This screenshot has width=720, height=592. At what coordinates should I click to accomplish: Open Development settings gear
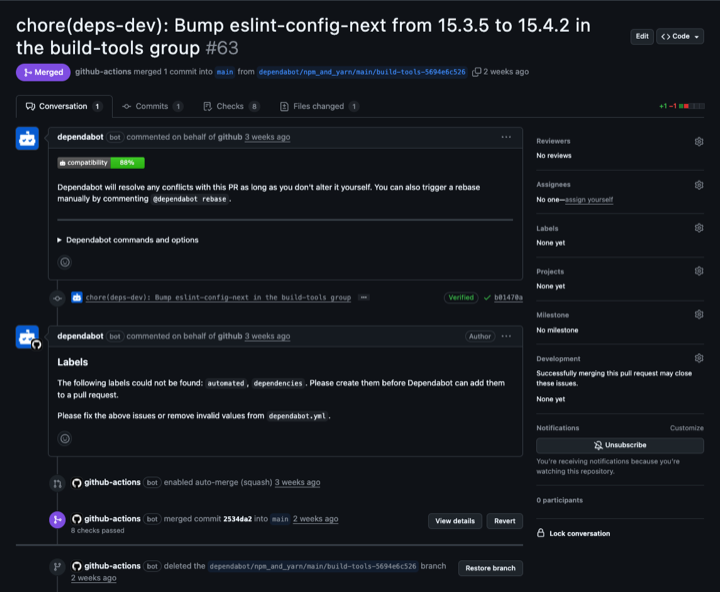tap(698, 358)
